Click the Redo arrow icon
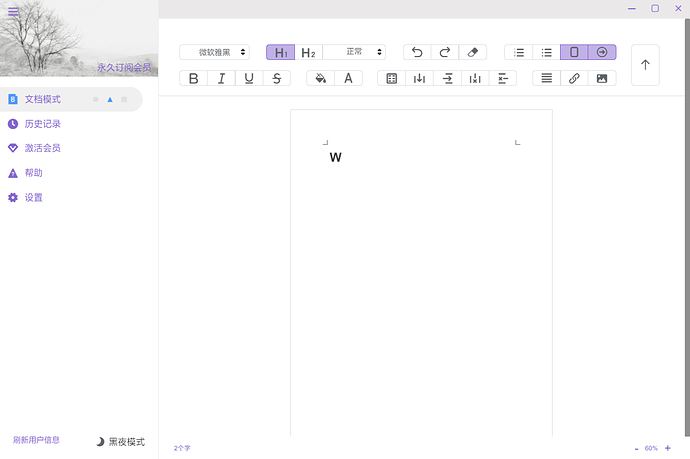690x459 pixels. 445,52
